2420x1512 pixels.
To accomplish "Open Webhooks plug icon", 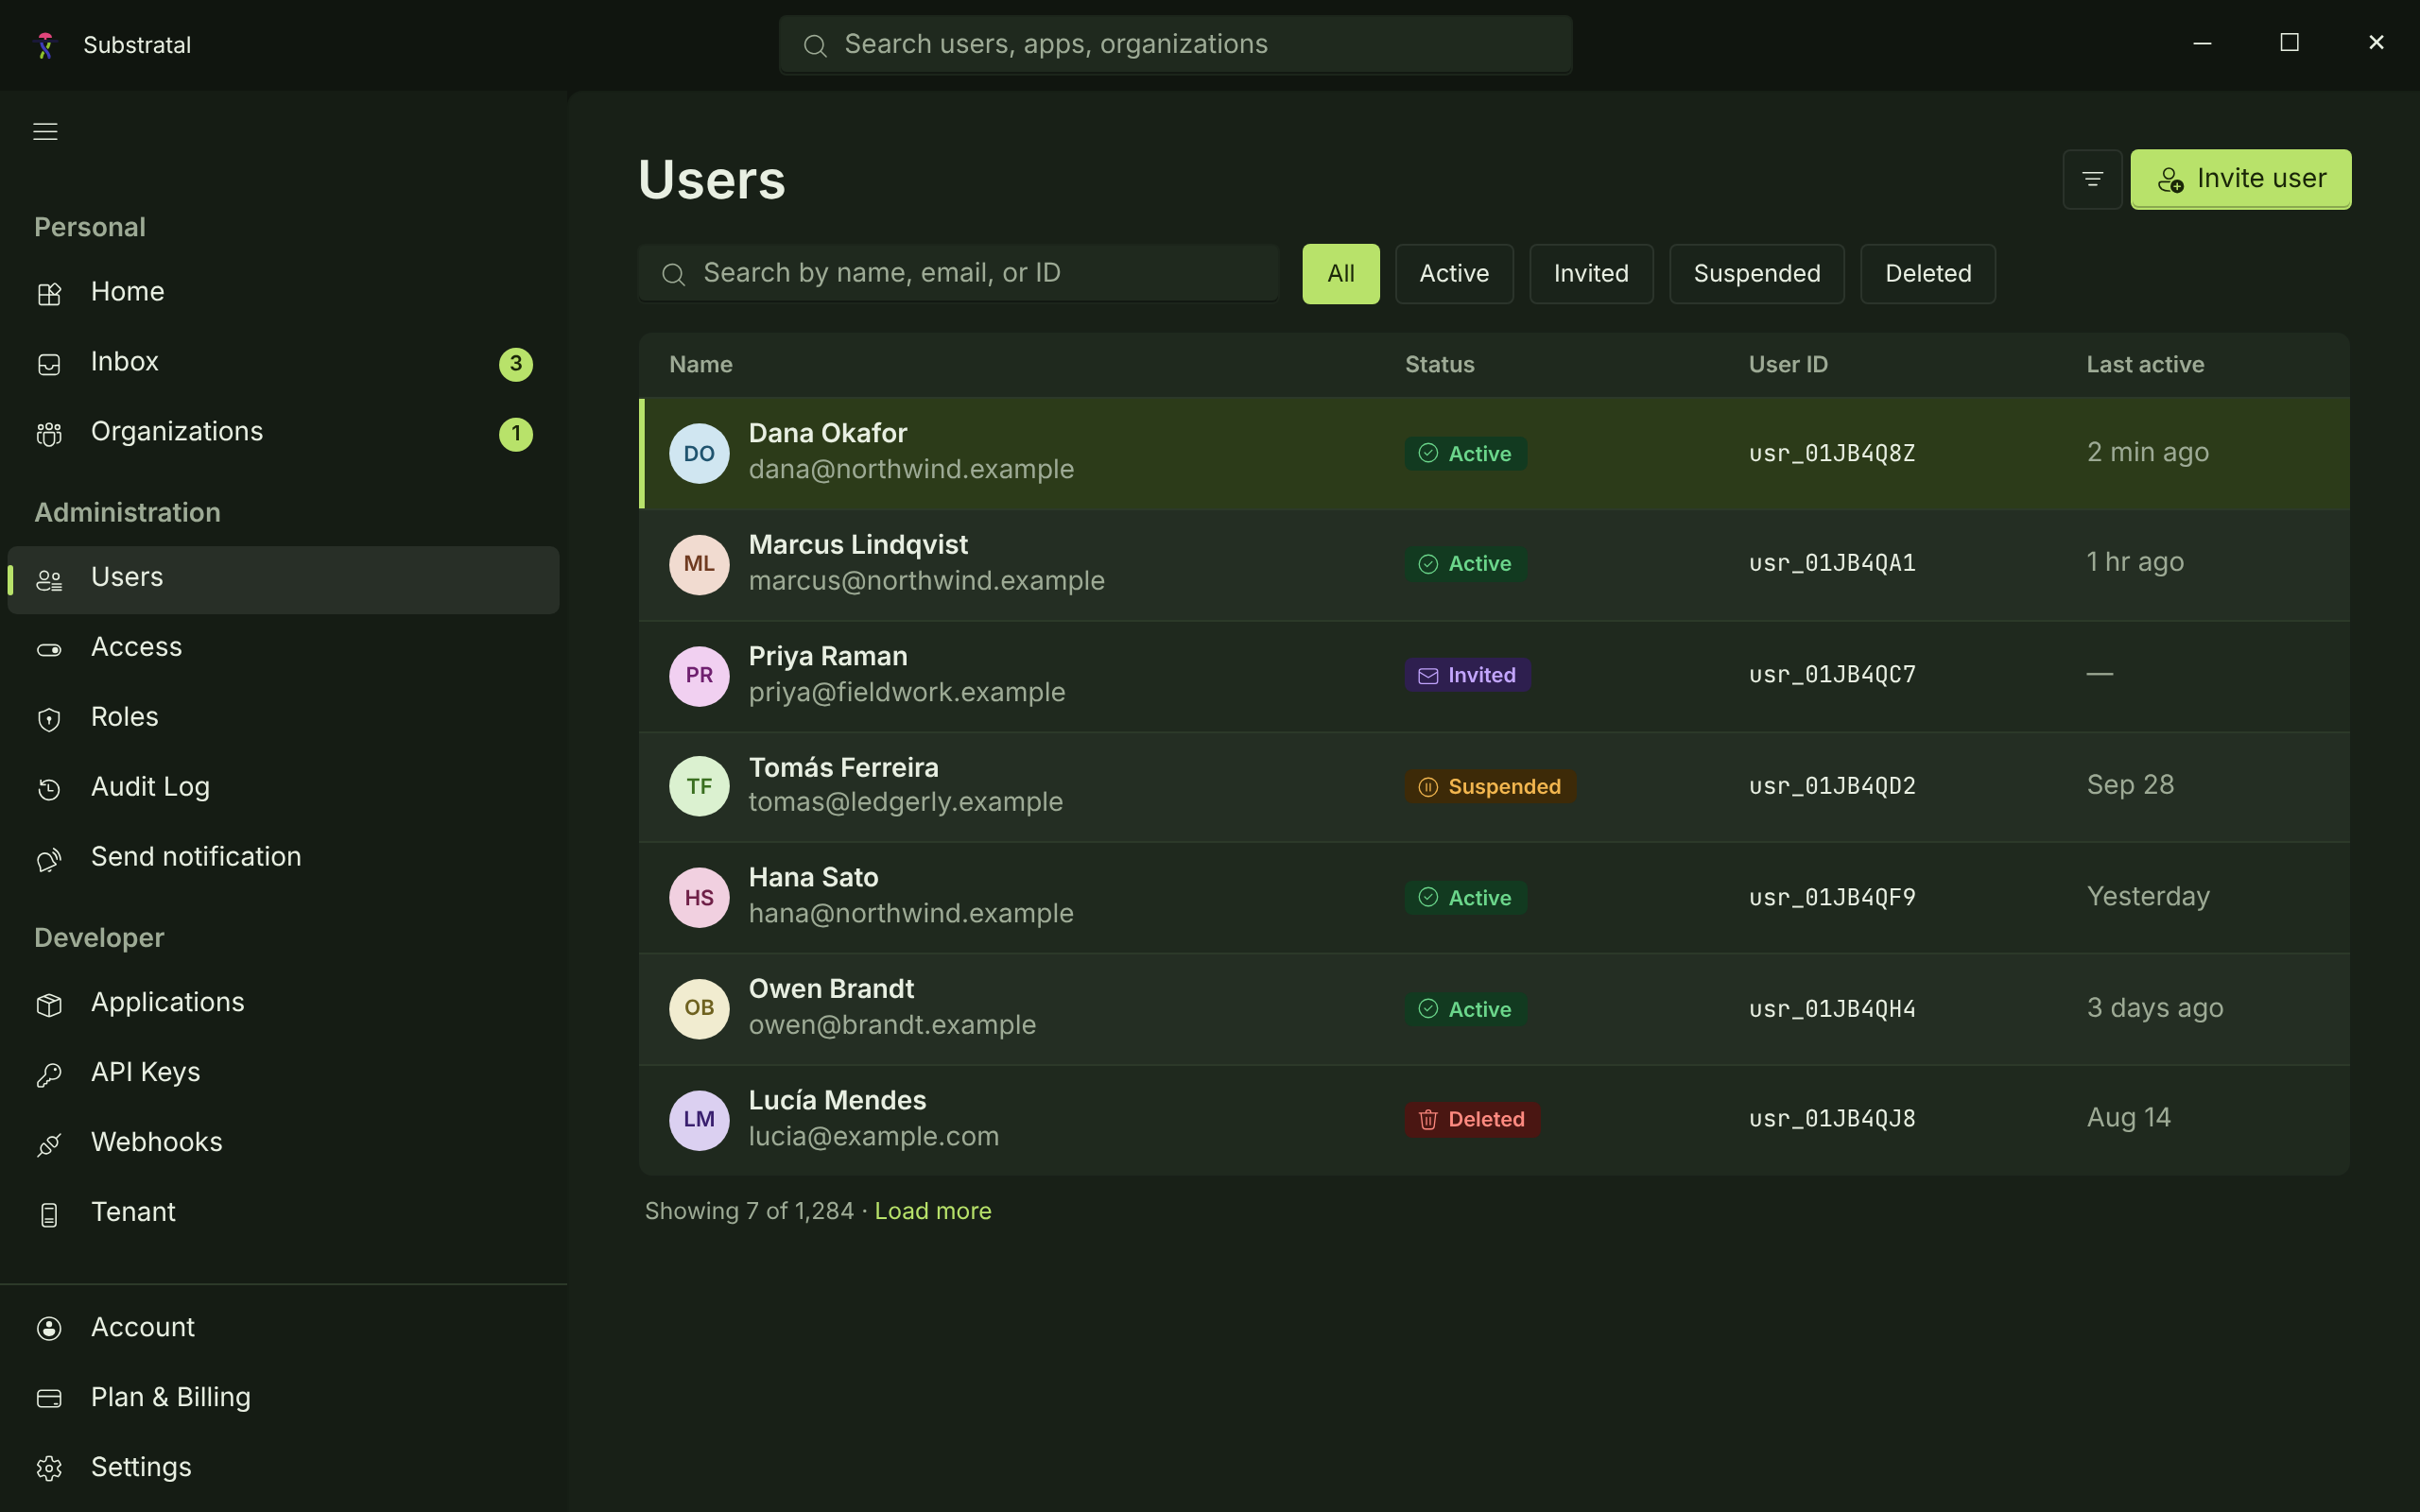I will pos(49,1144).
